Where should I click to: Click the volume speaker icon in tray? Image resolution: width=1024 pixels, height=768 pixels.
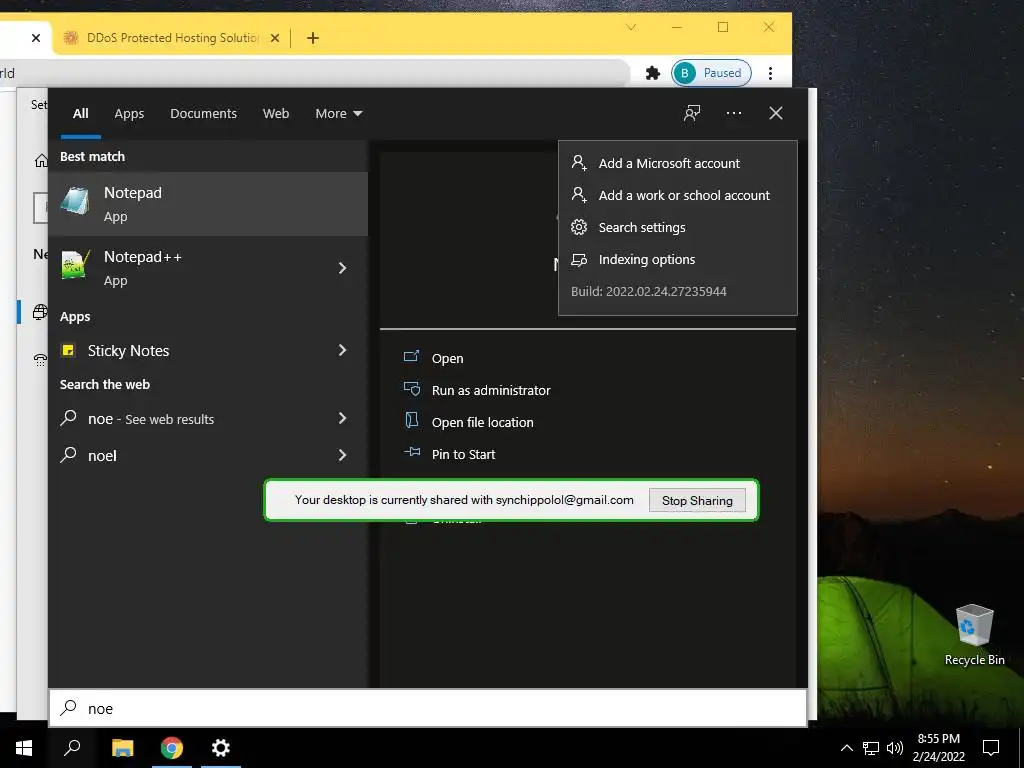pyautogui.click(x=895, y=748)
